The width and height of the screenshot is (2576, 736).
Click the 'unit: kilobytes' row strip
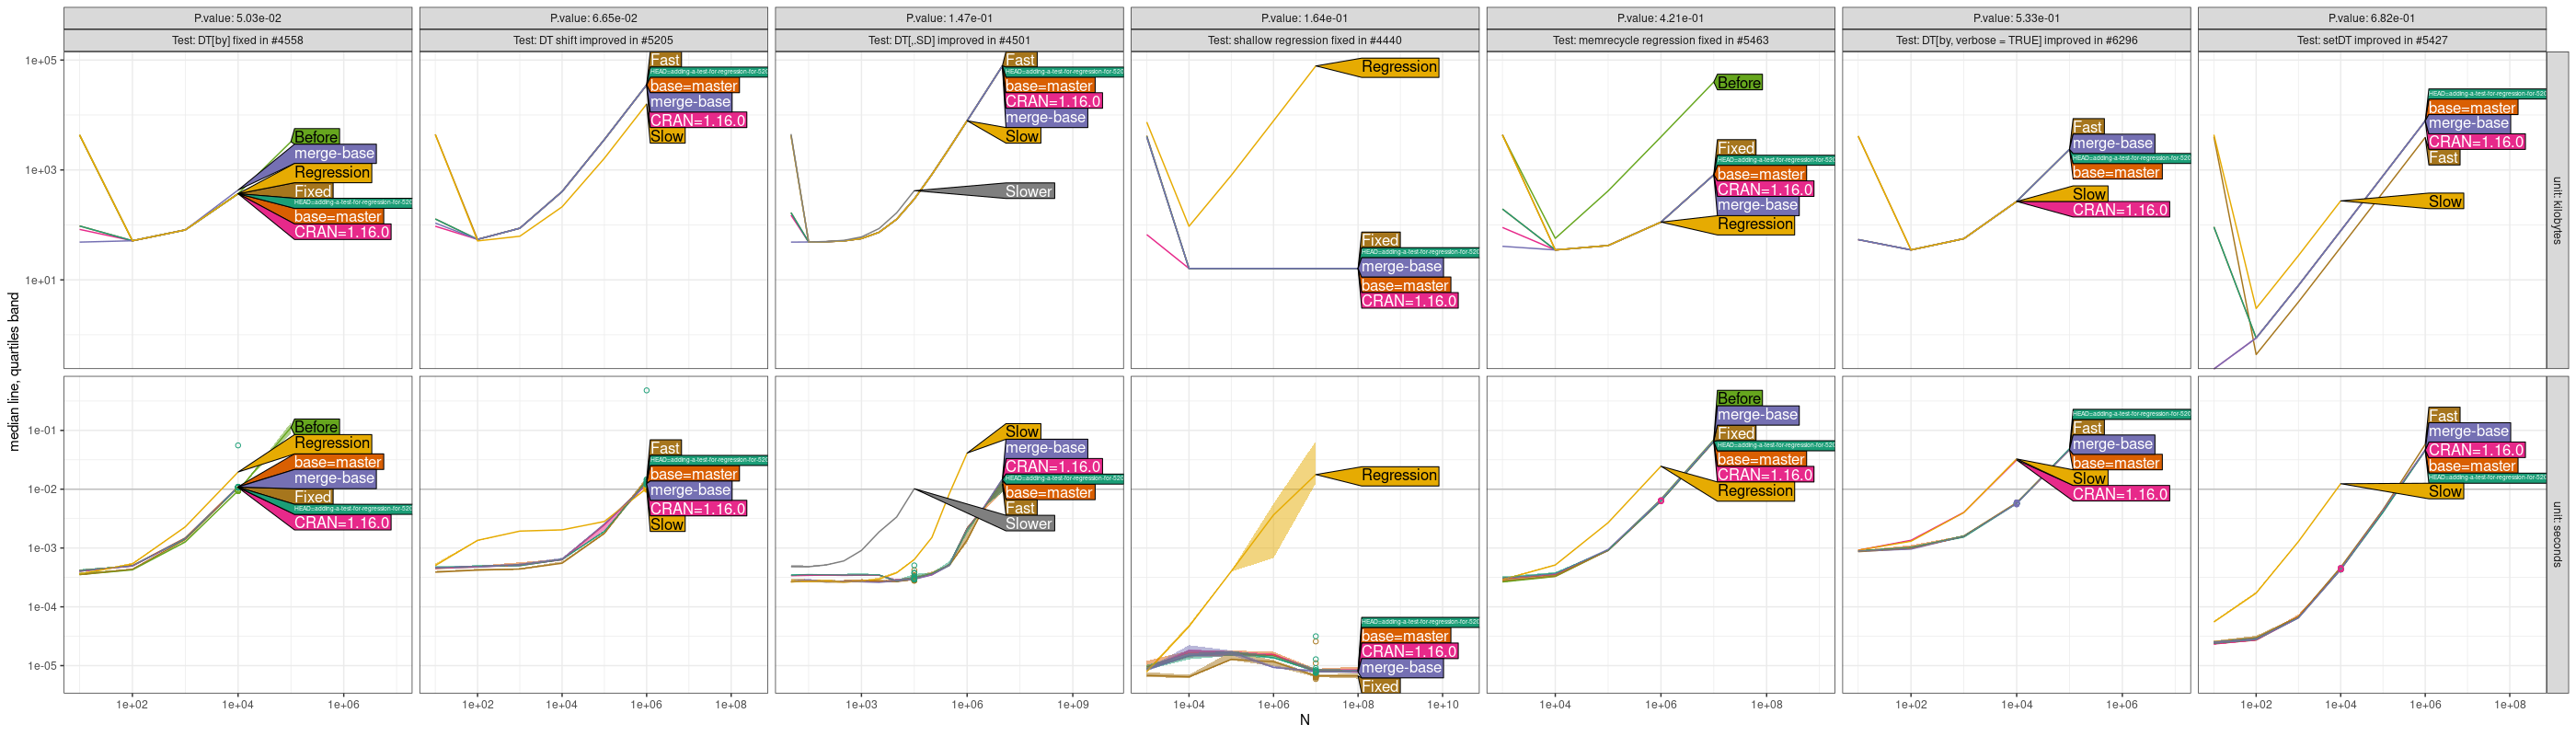tap(2557, 210)
